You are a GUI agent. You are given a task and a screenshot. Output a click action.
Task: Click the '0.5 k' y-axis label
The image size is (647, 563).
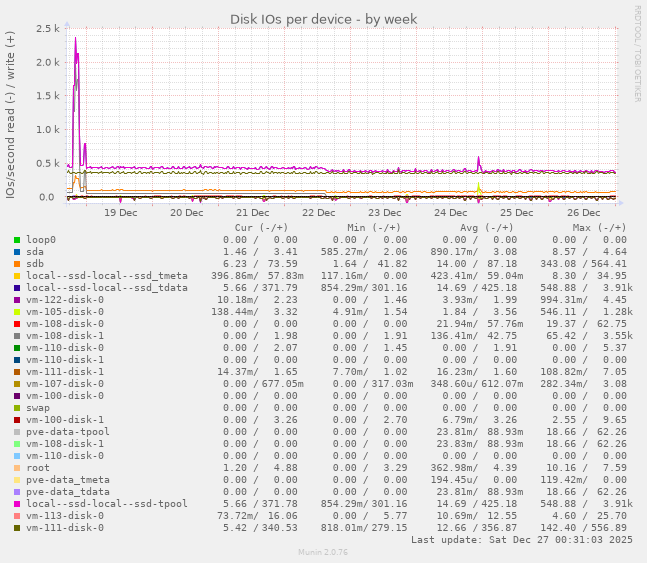coord(48,164)
